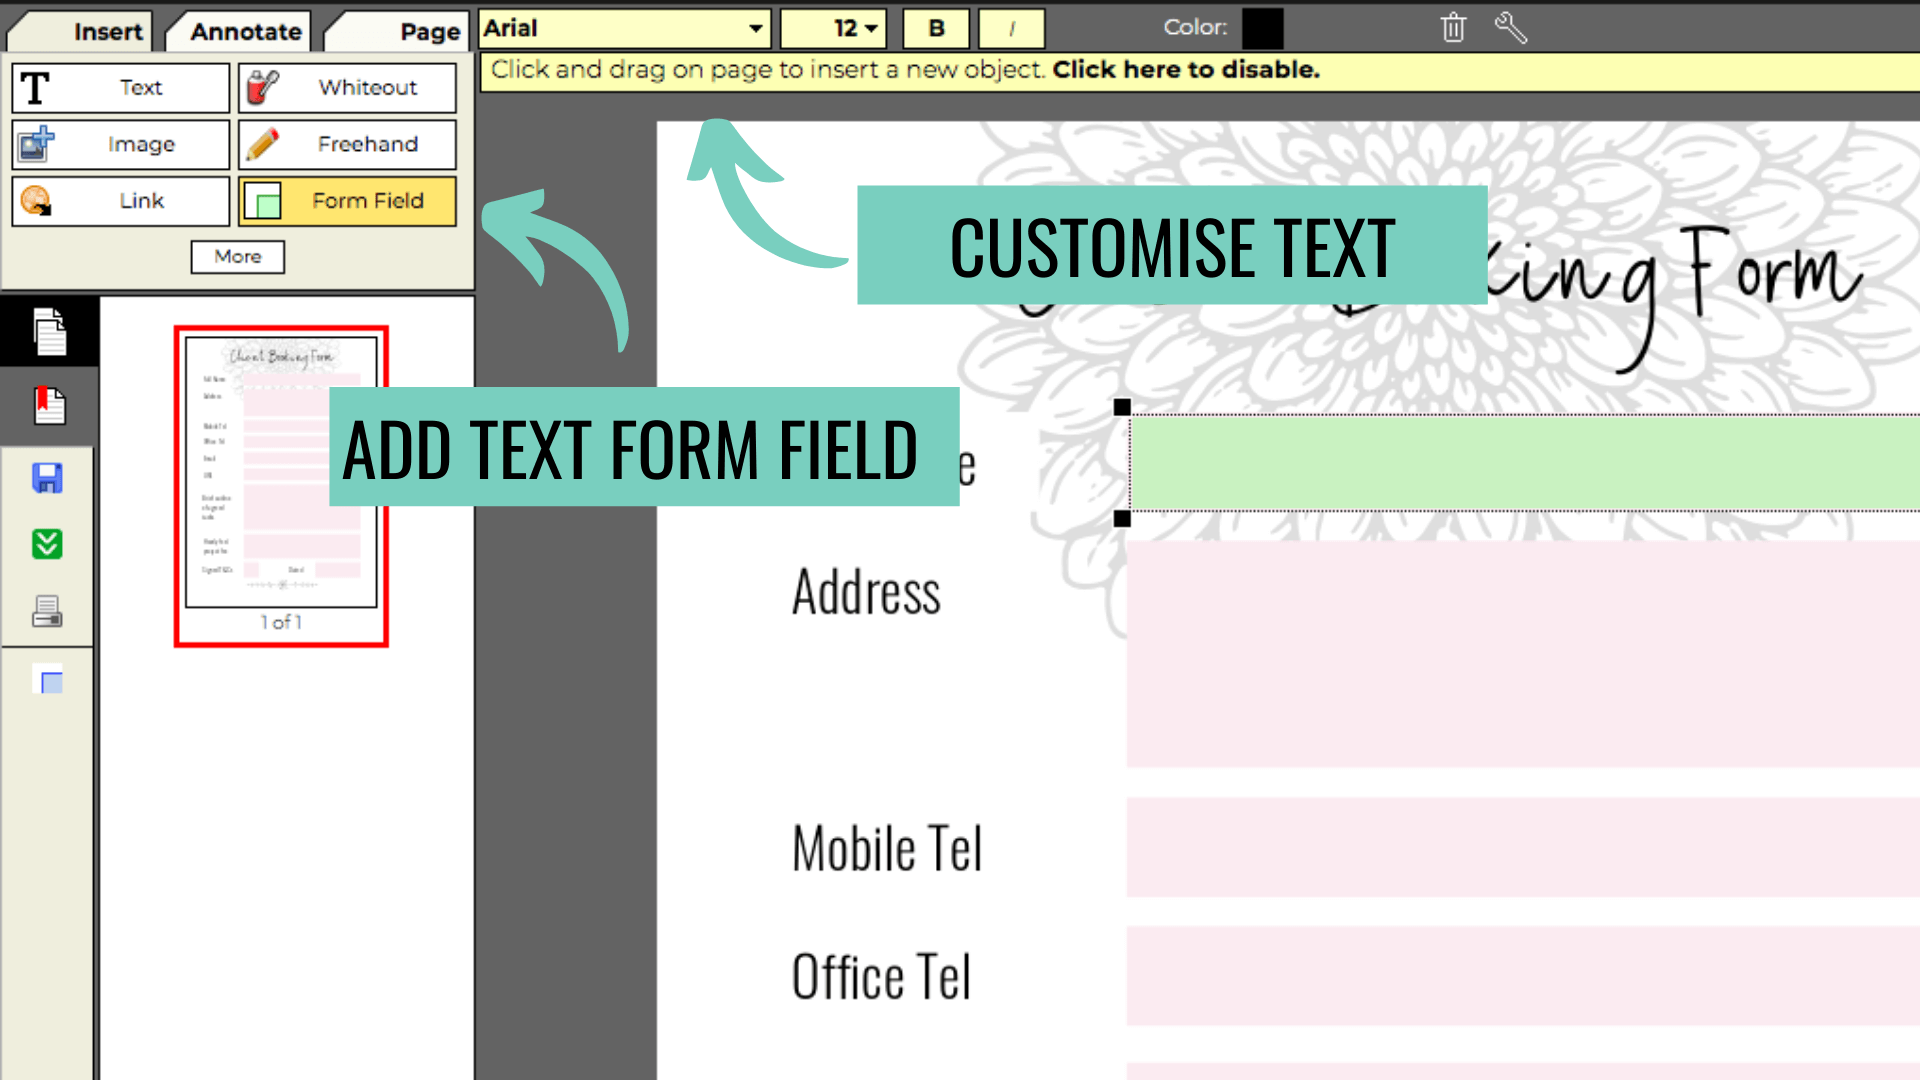Choose the Whiteout tool
This screenshot has width=1920, height=1080.
click(x=347, y=88)
